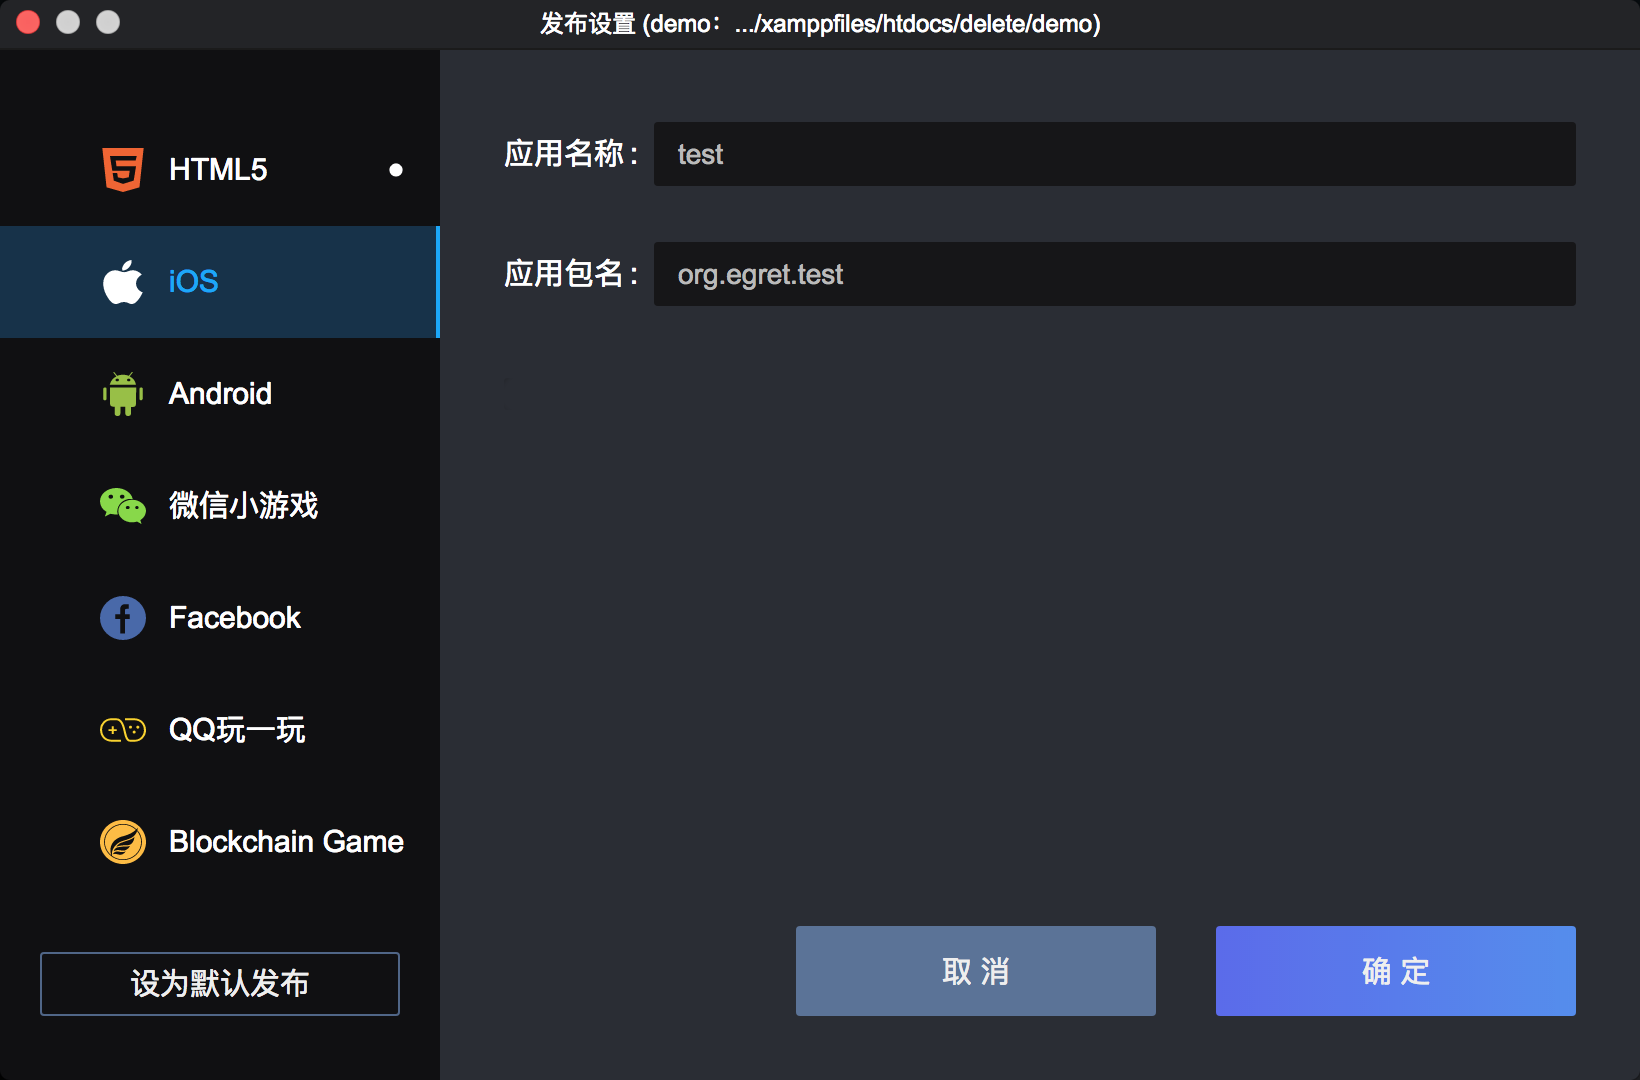
Task: Click the green Android robot icon
Action: click(x=123, y=394)
